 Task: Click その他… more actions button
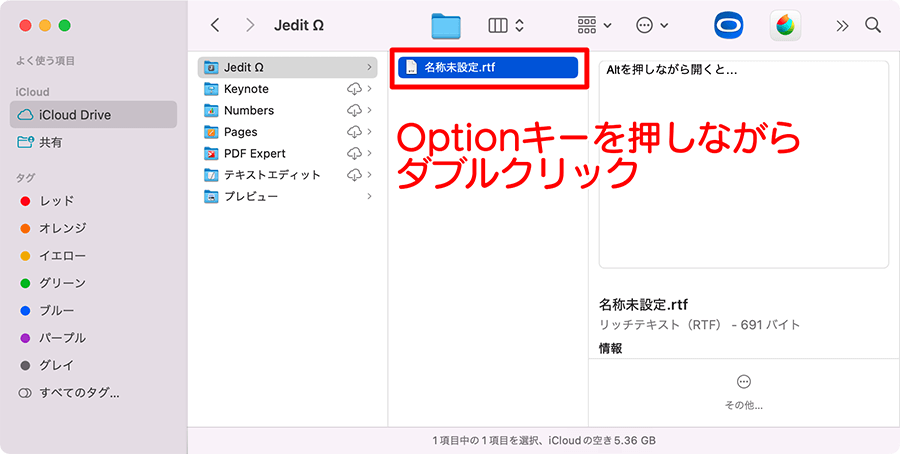[744, 393]
